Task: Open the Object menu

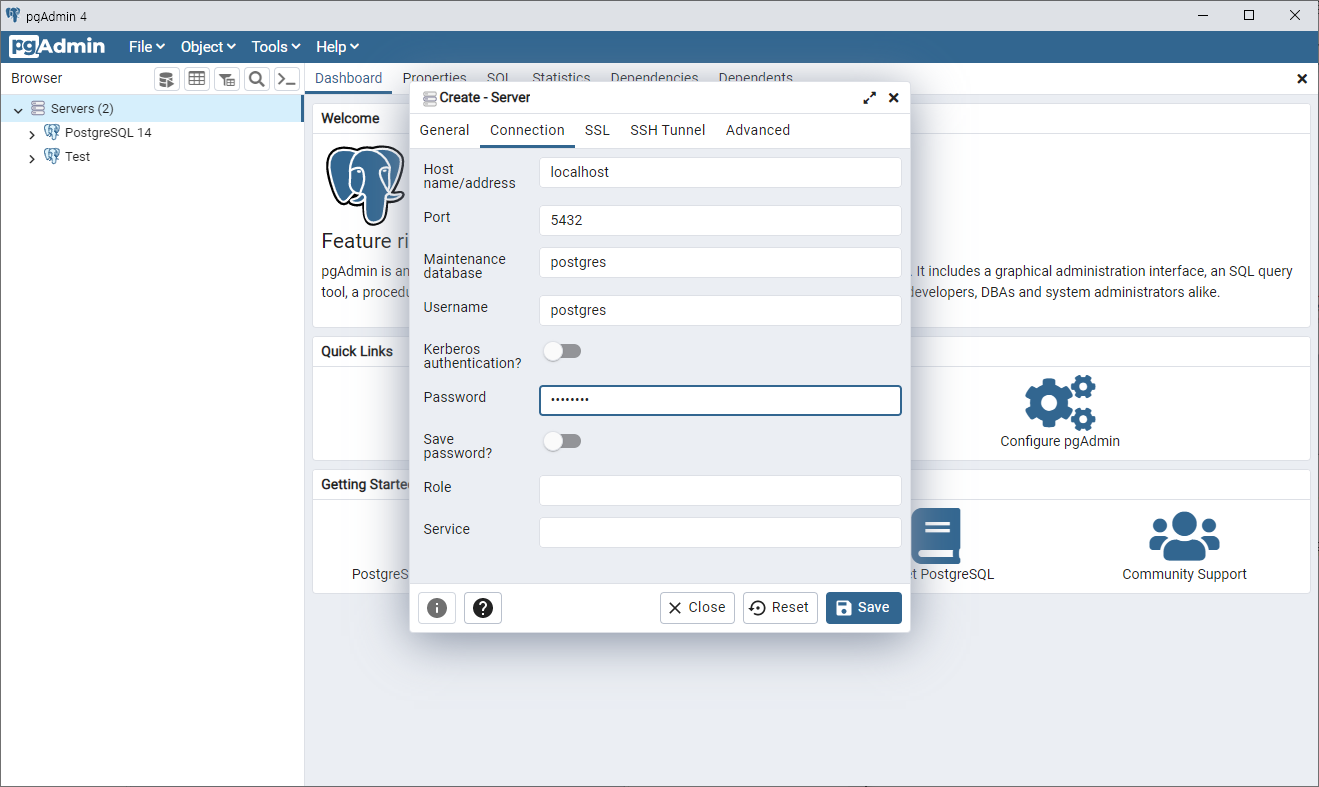Action: click(208, 47)
